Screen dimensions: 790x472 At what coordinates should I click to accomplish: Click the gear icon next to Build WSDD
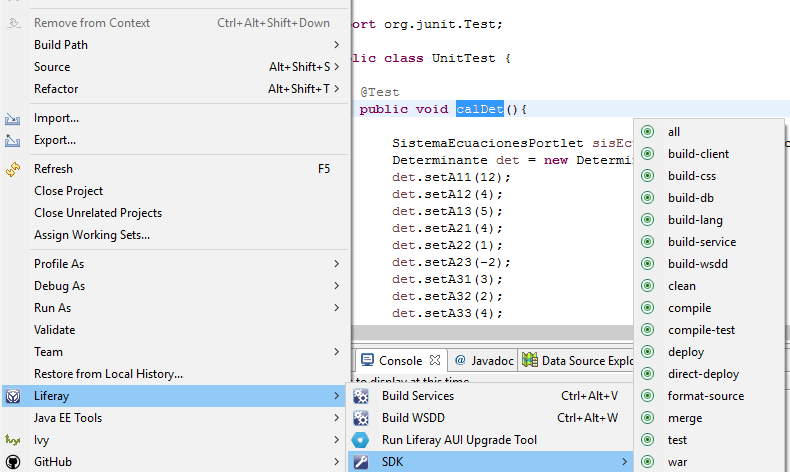point(361,418)
